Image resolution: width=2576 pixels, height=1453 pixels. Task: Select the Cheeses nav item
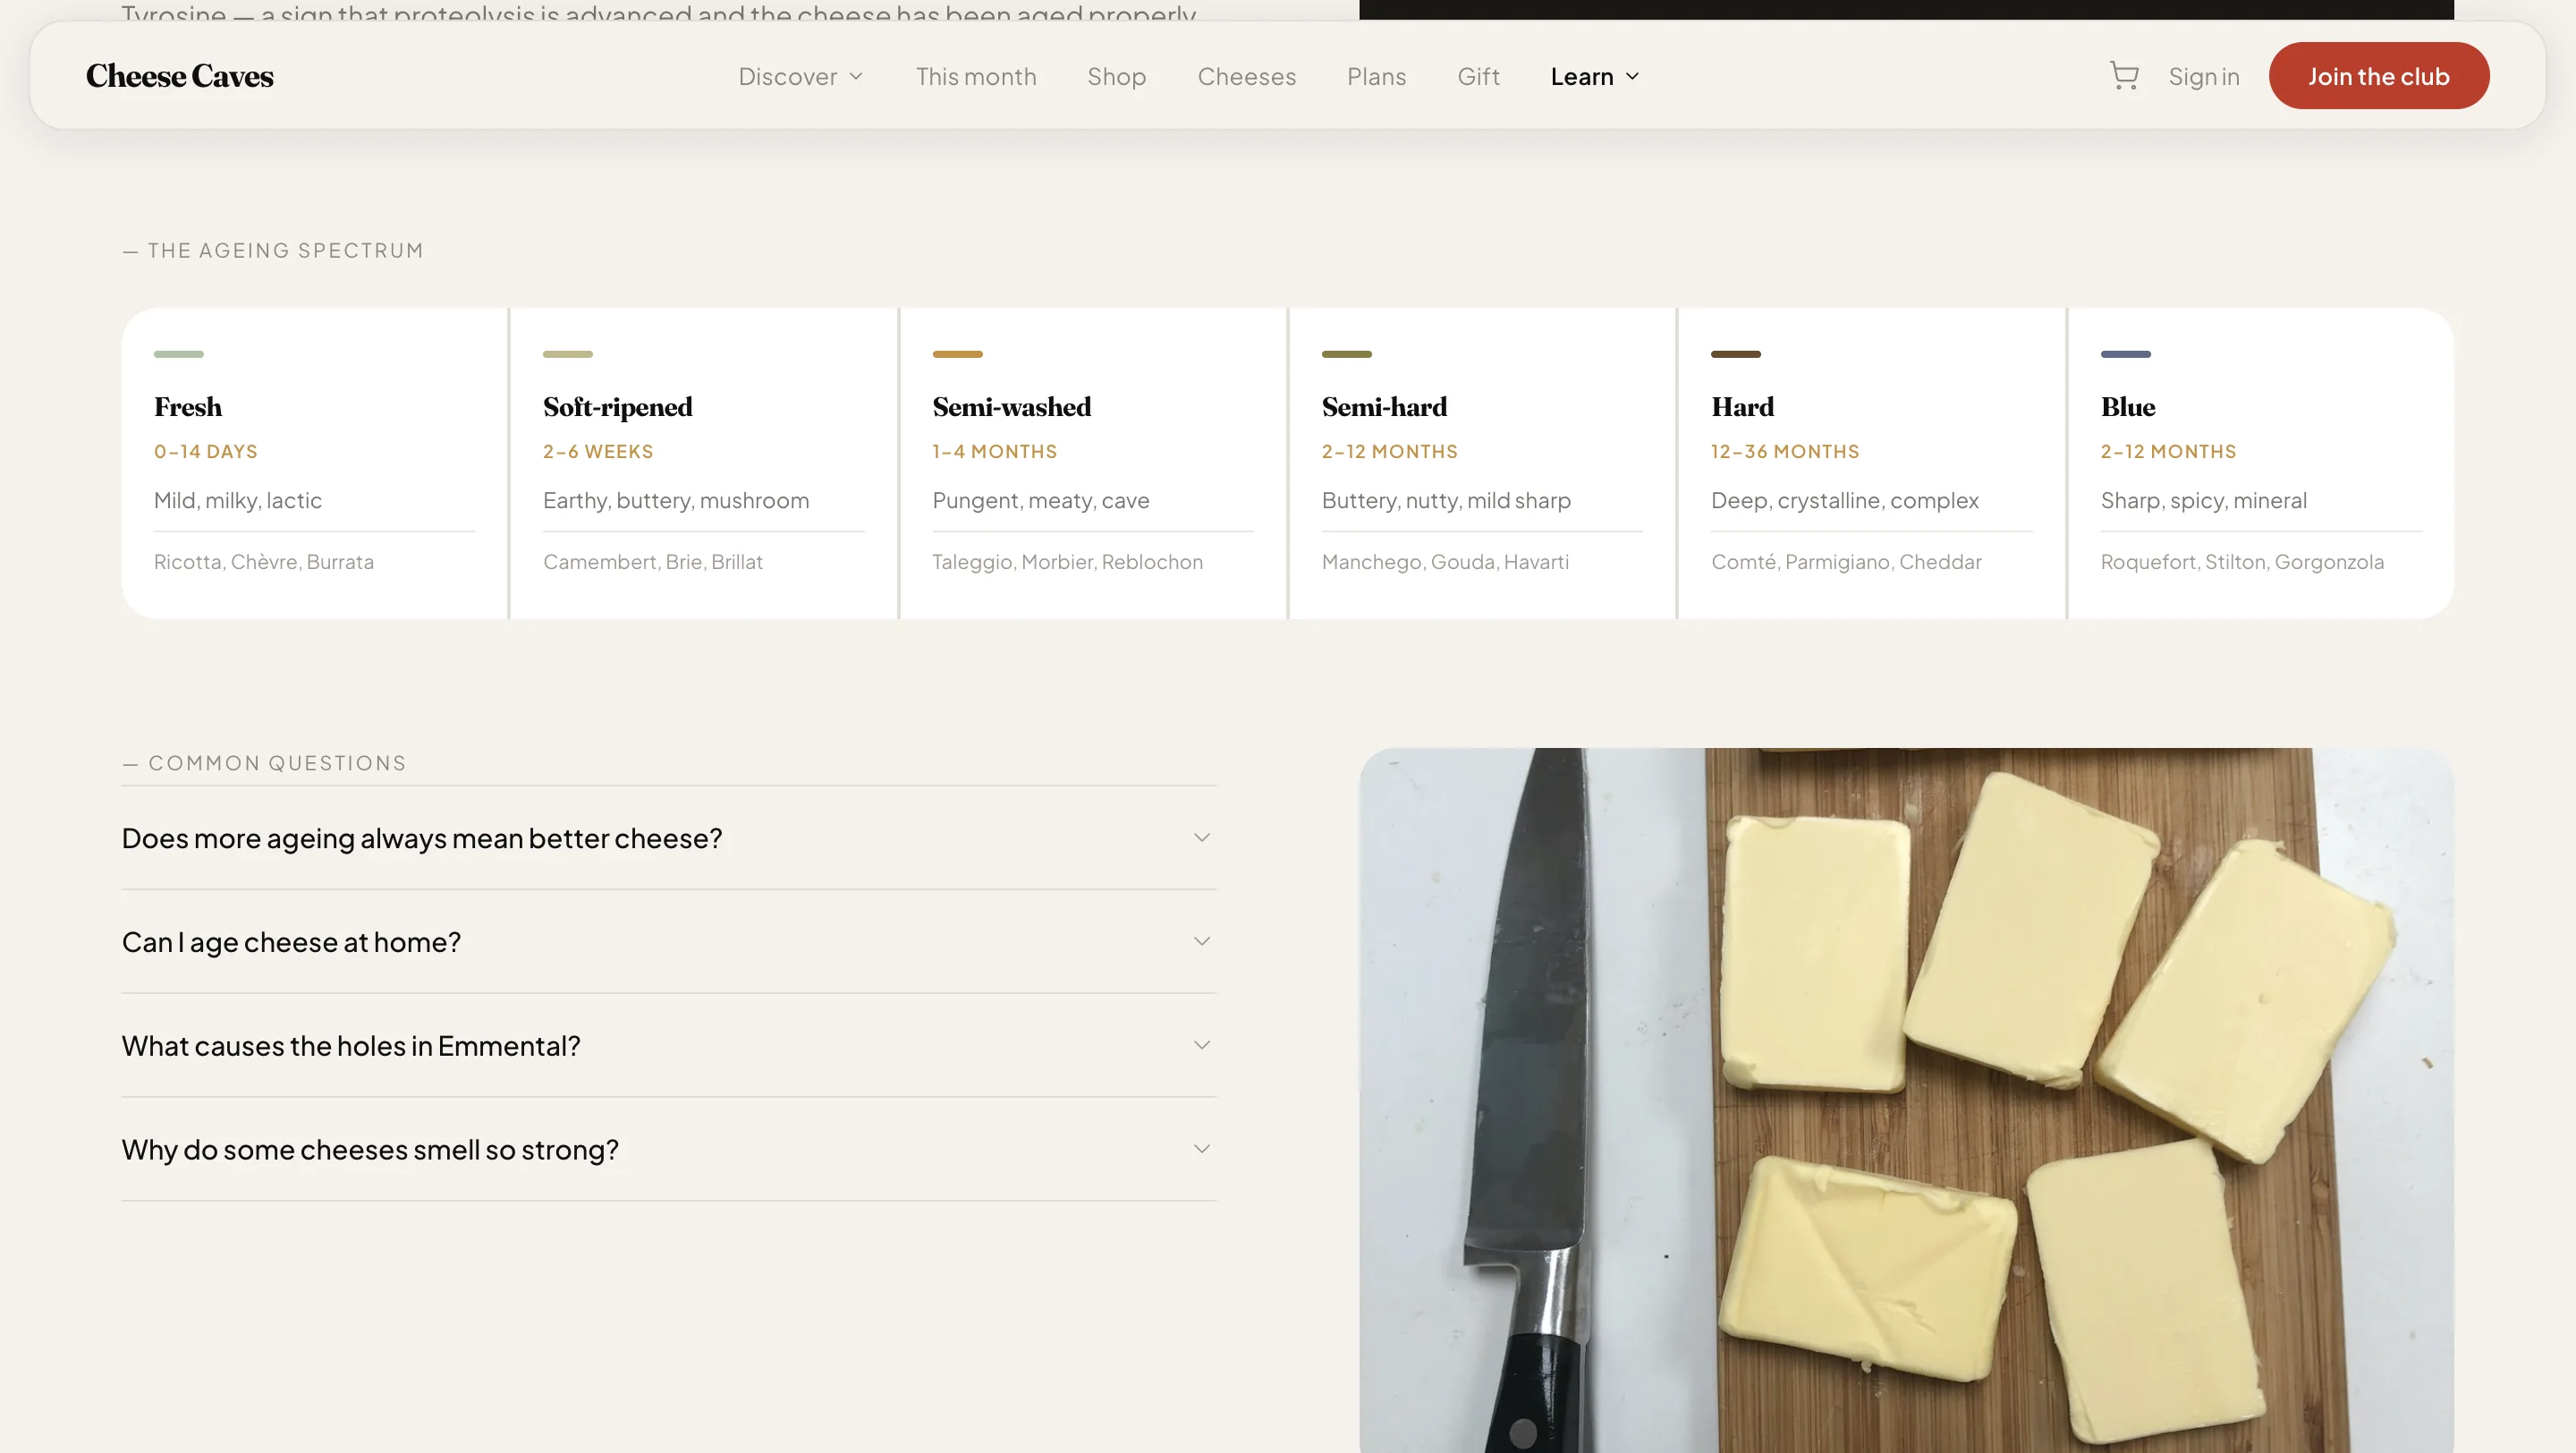(x=1246, y=76)
